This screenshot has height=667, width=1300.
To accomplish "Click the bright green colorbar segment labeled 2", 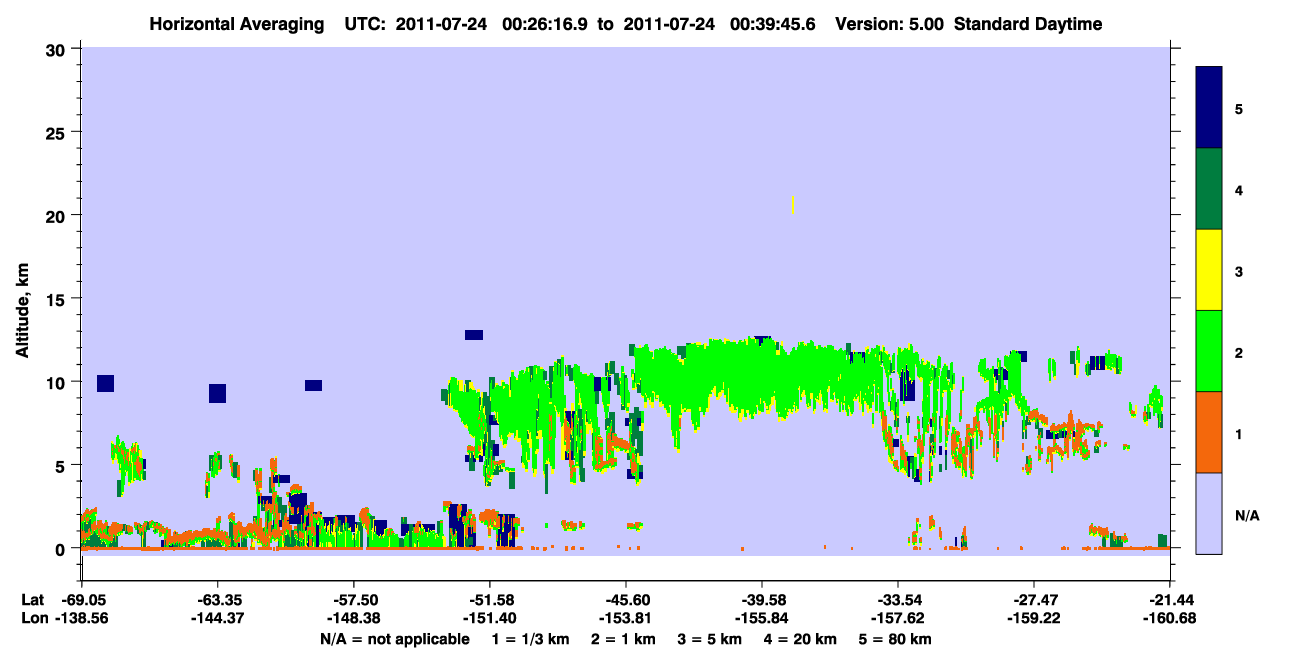I will (x=1209, y=351).
